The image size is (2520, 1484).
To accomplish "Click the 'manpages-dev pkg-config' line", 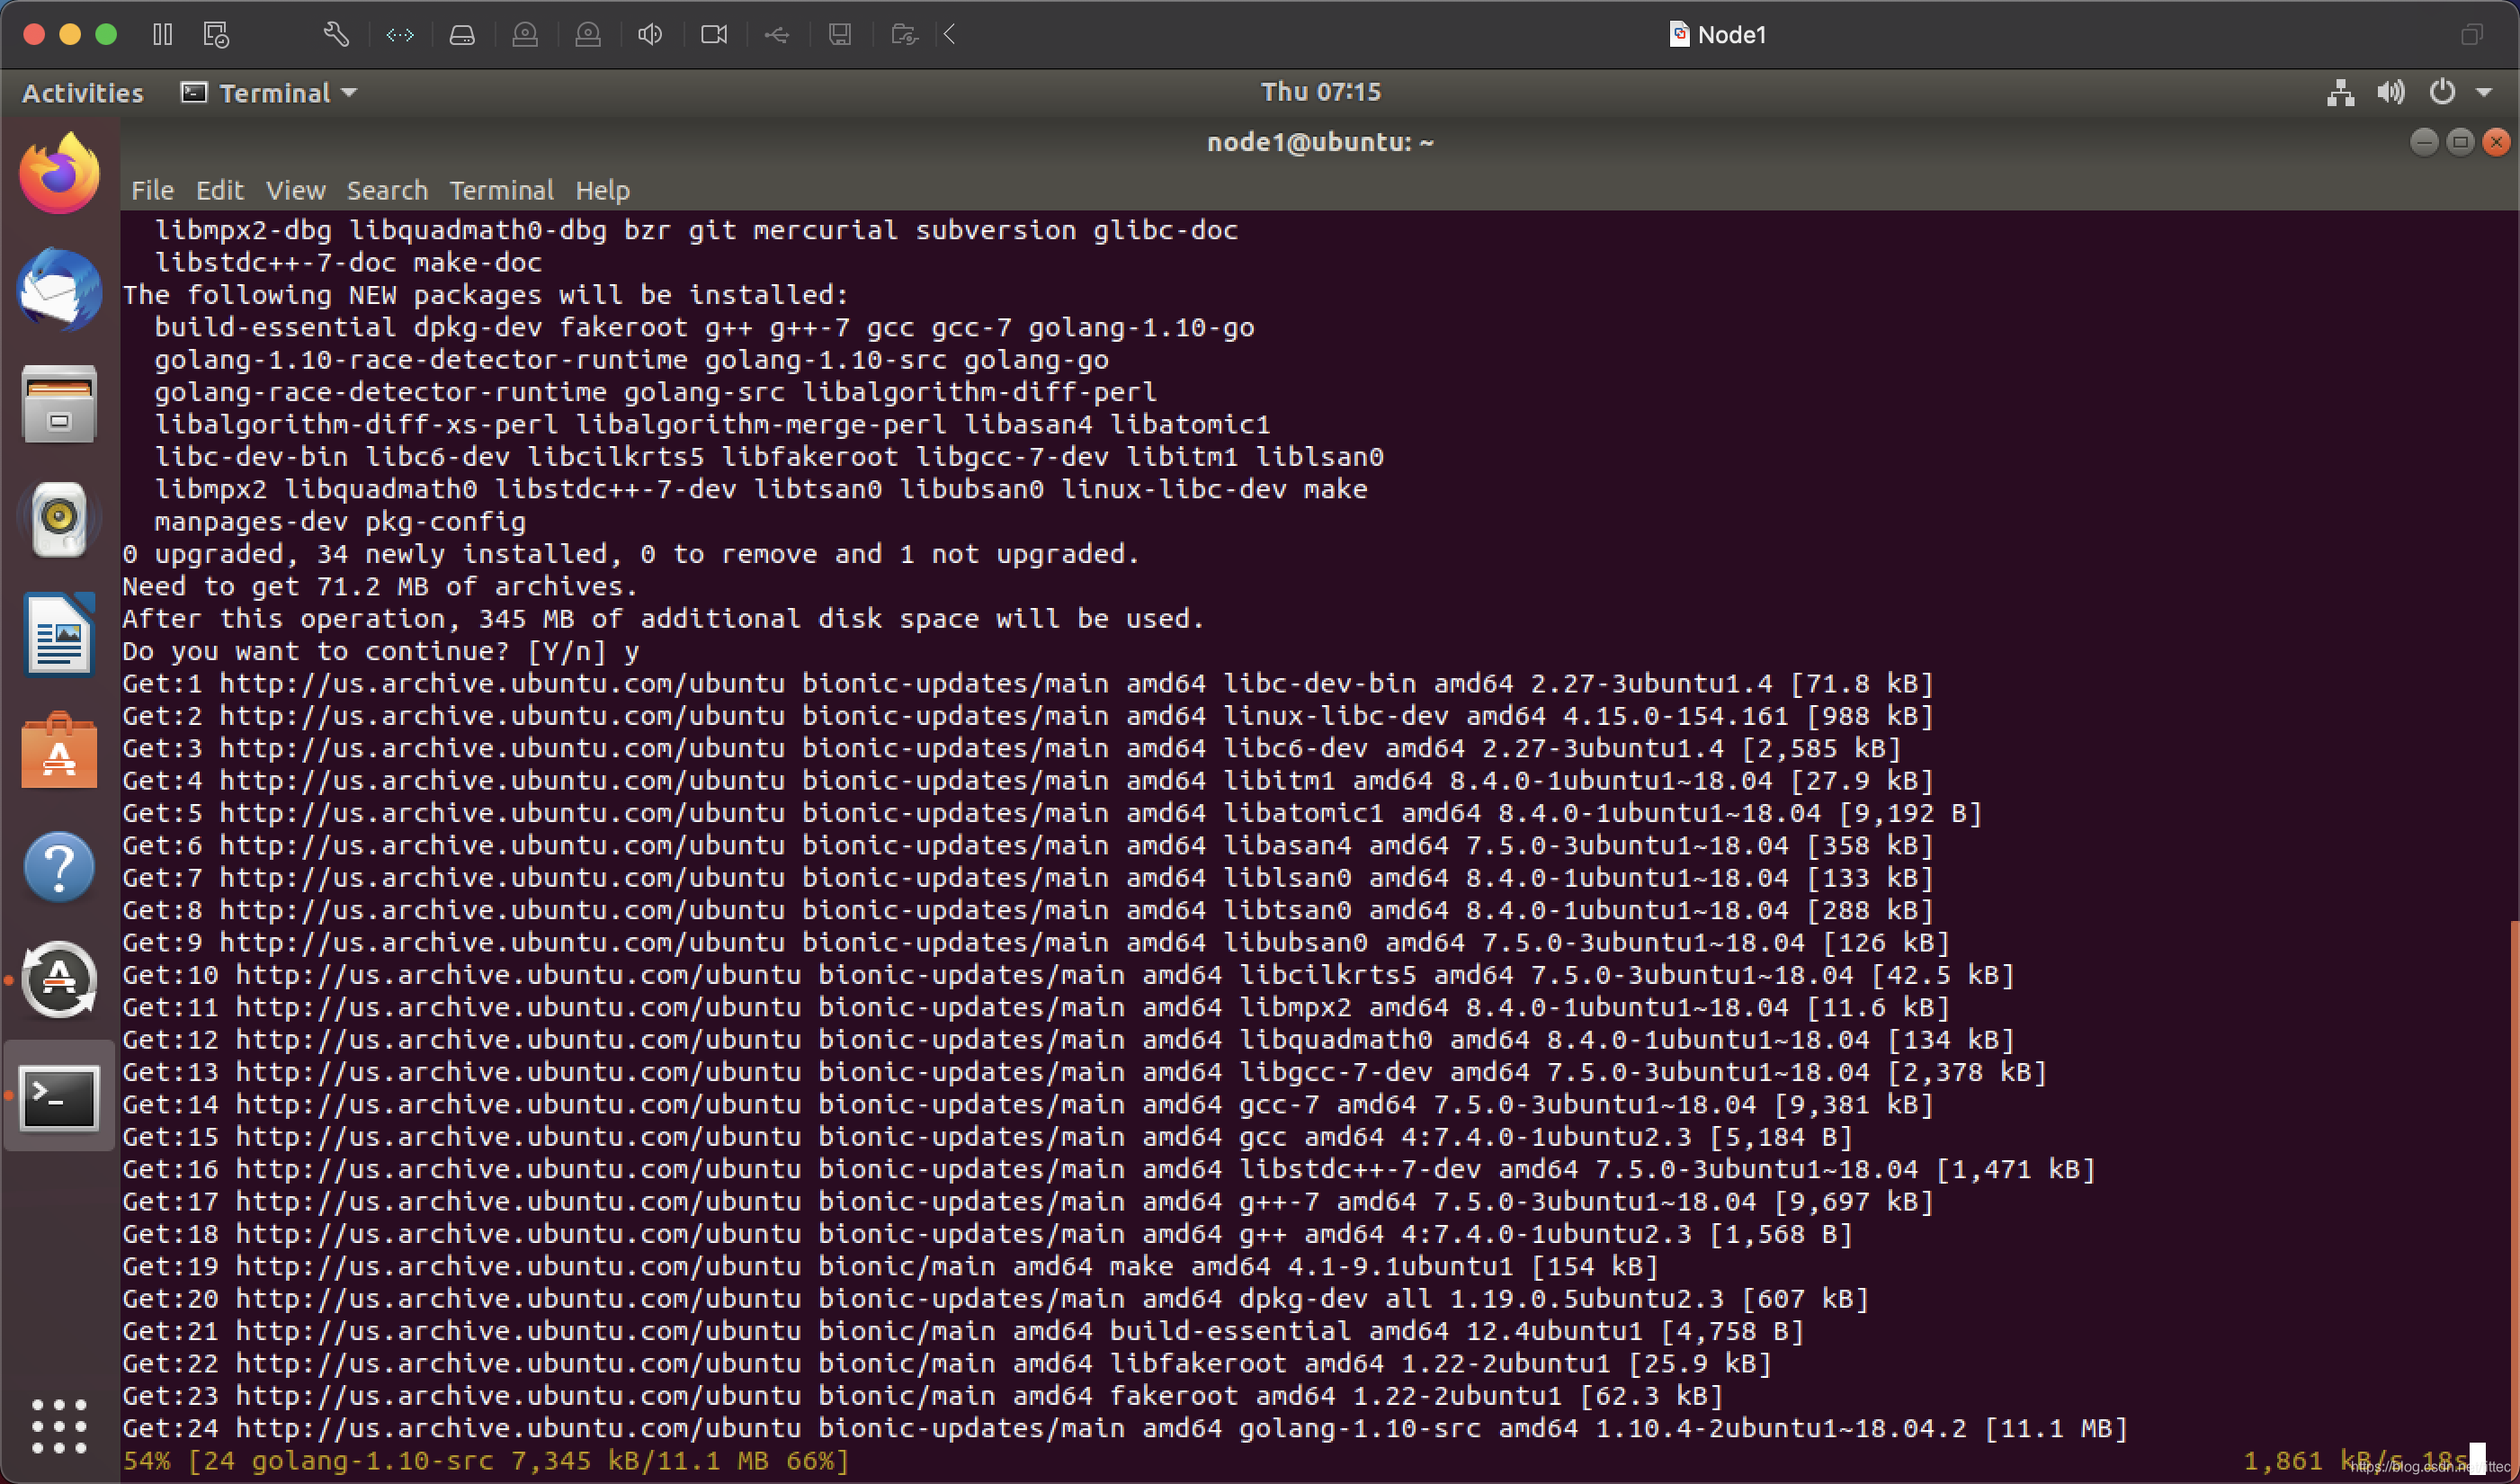I will [x=340, y=522].
